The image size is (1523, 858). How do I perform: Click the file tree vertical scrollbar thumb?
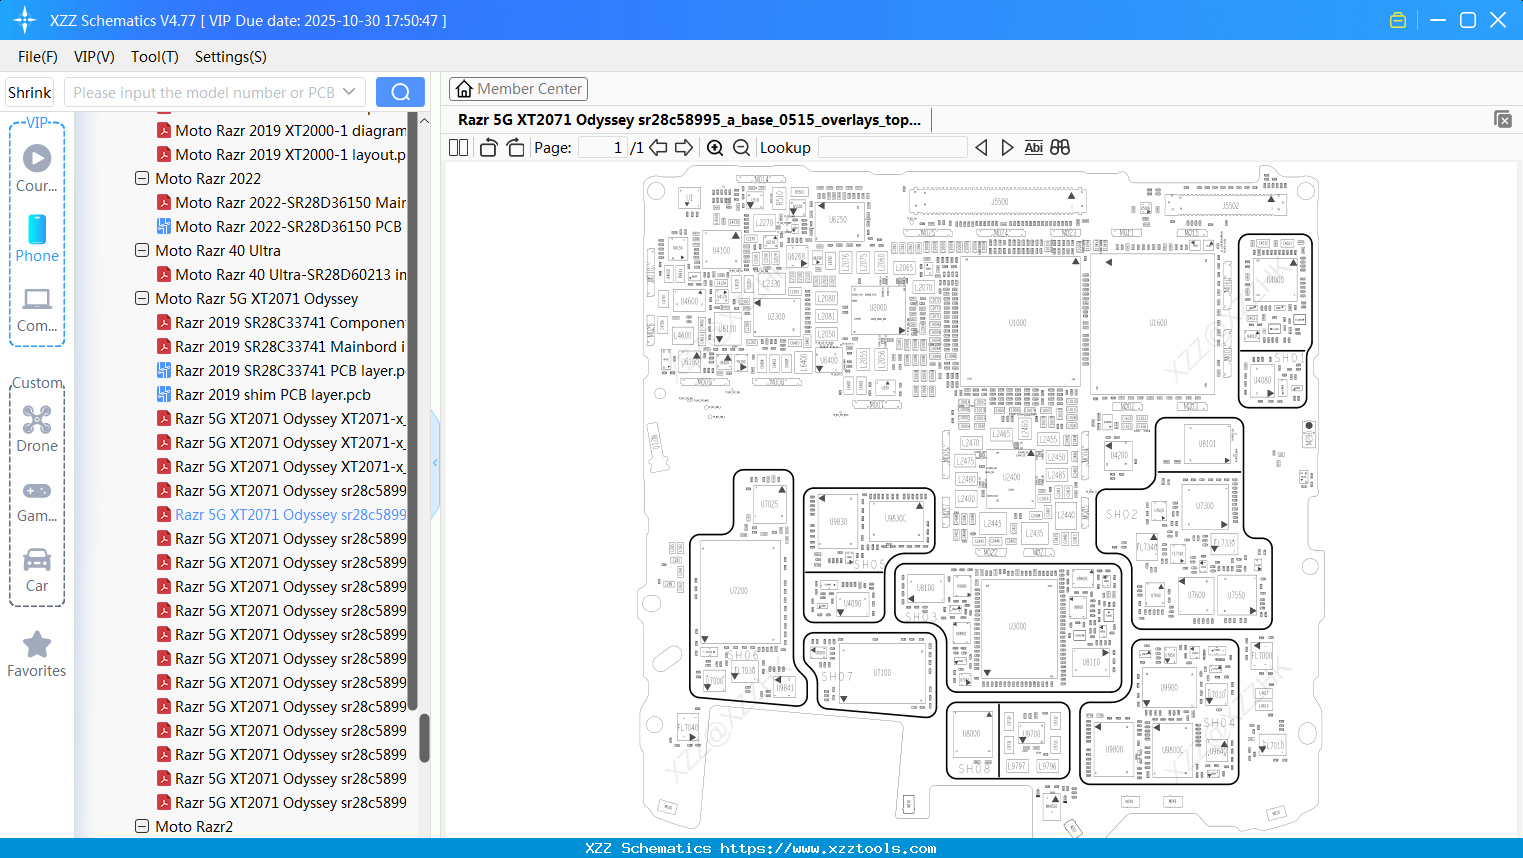(x=424, y=738)
